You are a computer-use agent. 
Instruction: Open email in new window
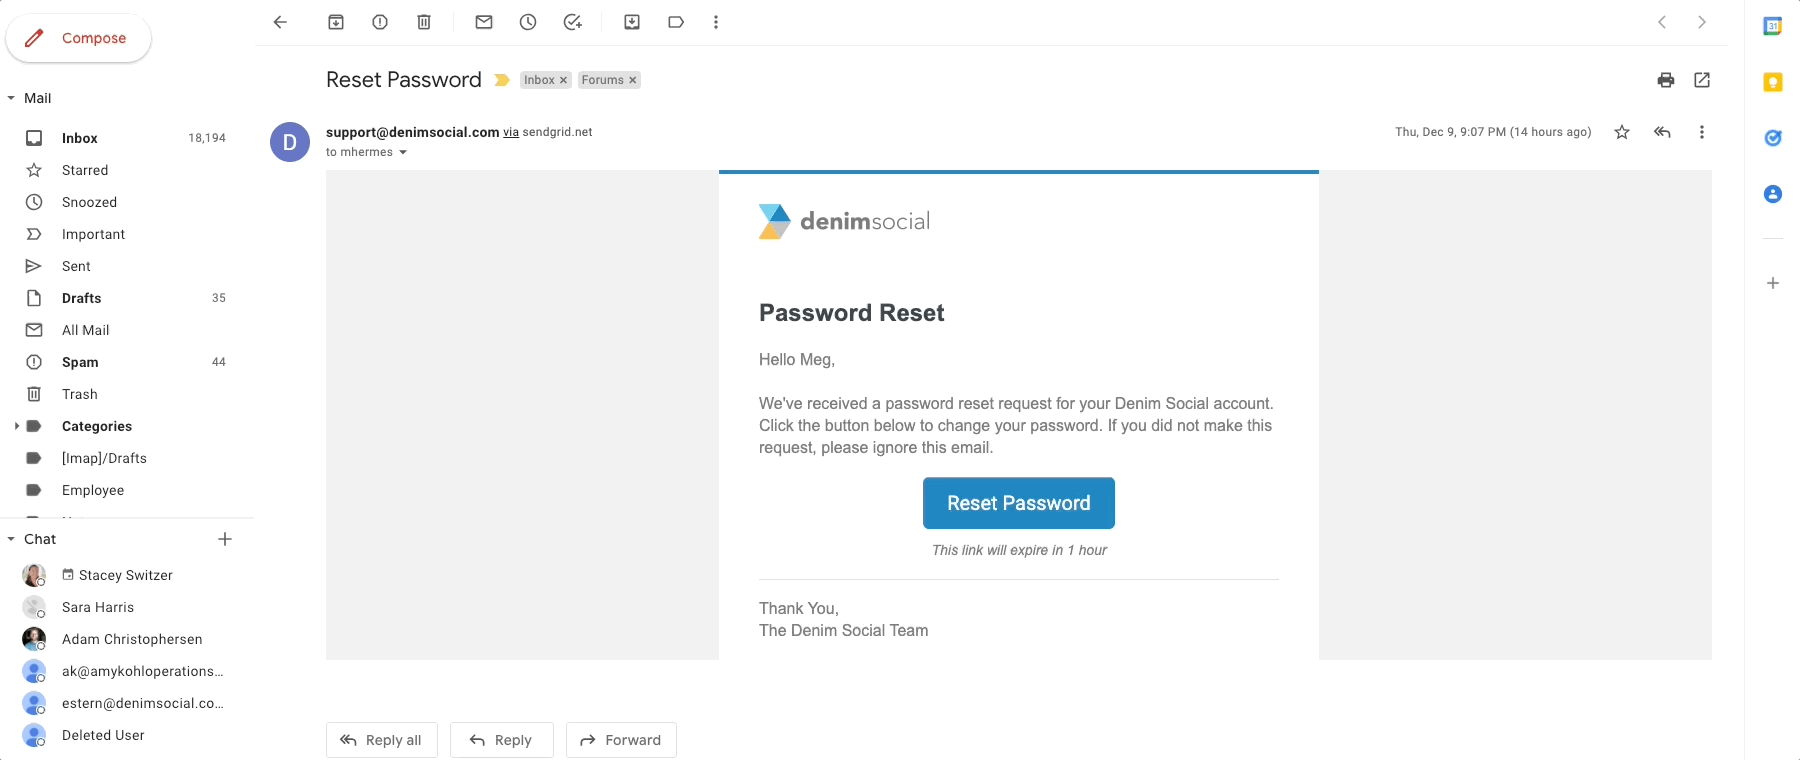point(1702,80)
